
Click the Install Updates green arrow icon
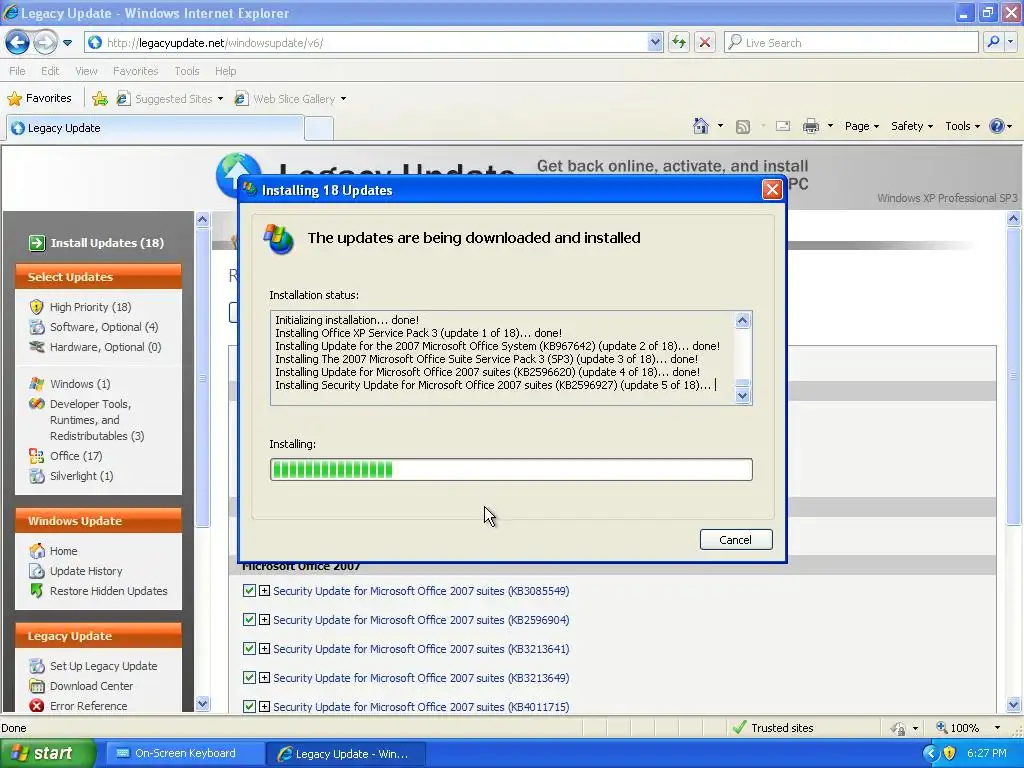(37, 243)
